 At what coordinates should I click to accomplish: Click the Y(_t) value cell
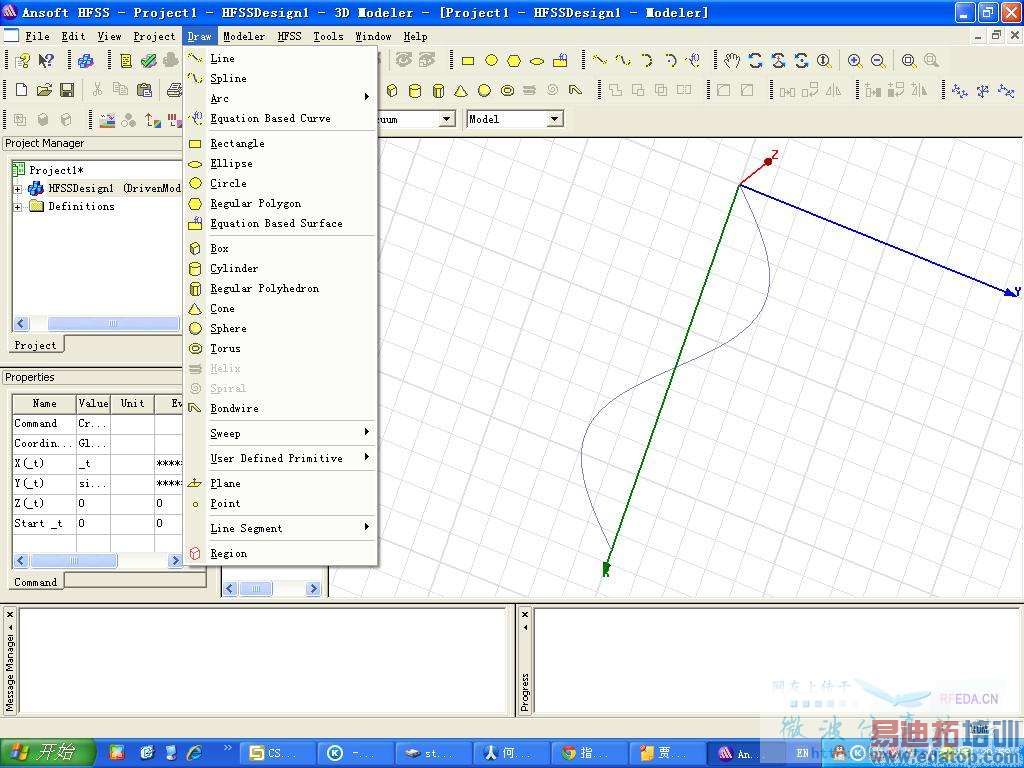point(92,483)
